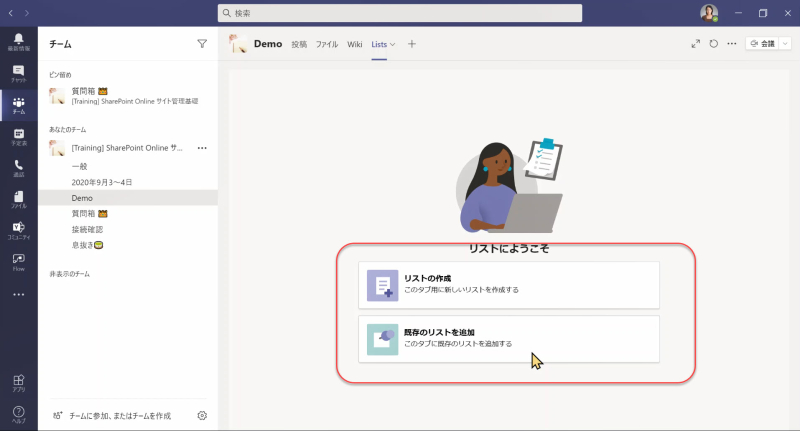Switch to the Wiki tab
800x431 pixels.
355,44
